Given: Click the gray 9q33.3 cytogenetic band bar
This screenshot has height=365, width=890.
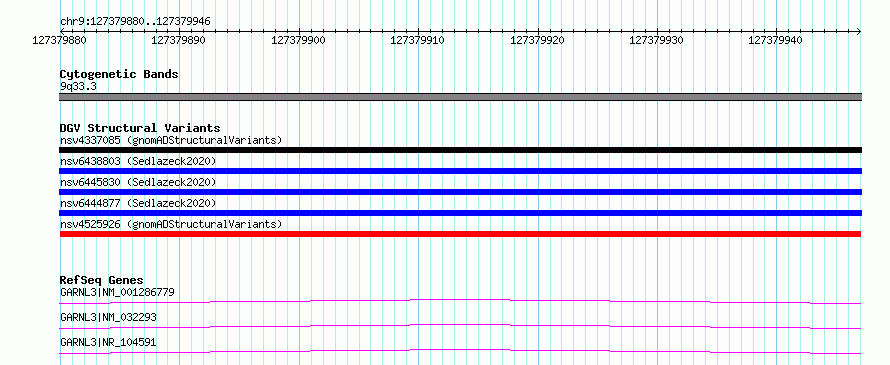Looking at the screenshot, I should point(460,97).
